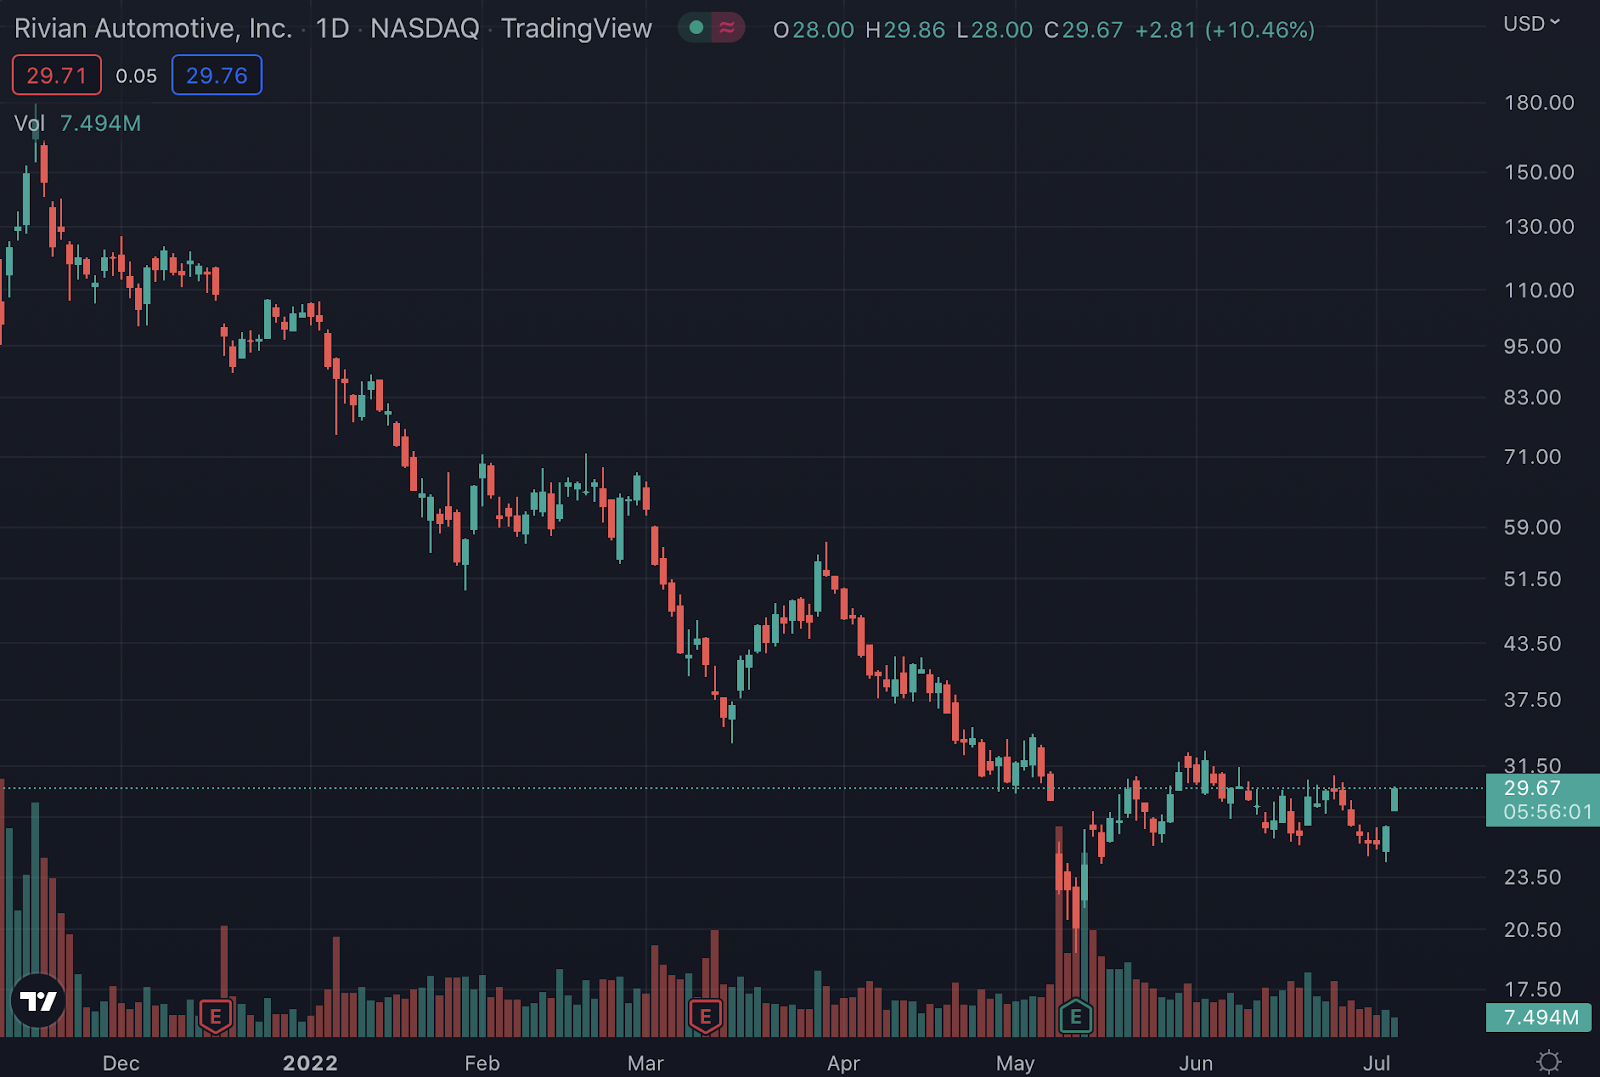Select the close value 29.67 in legend
1600x1077 pixels.
[x=1093, y=30]
